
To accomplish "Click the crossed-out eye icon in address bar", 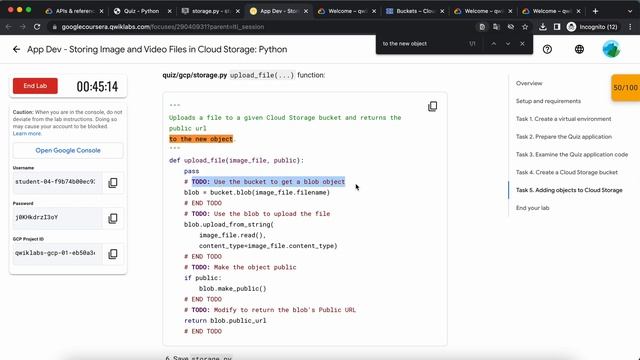I will pyautogui.click(x=511, y=27).
